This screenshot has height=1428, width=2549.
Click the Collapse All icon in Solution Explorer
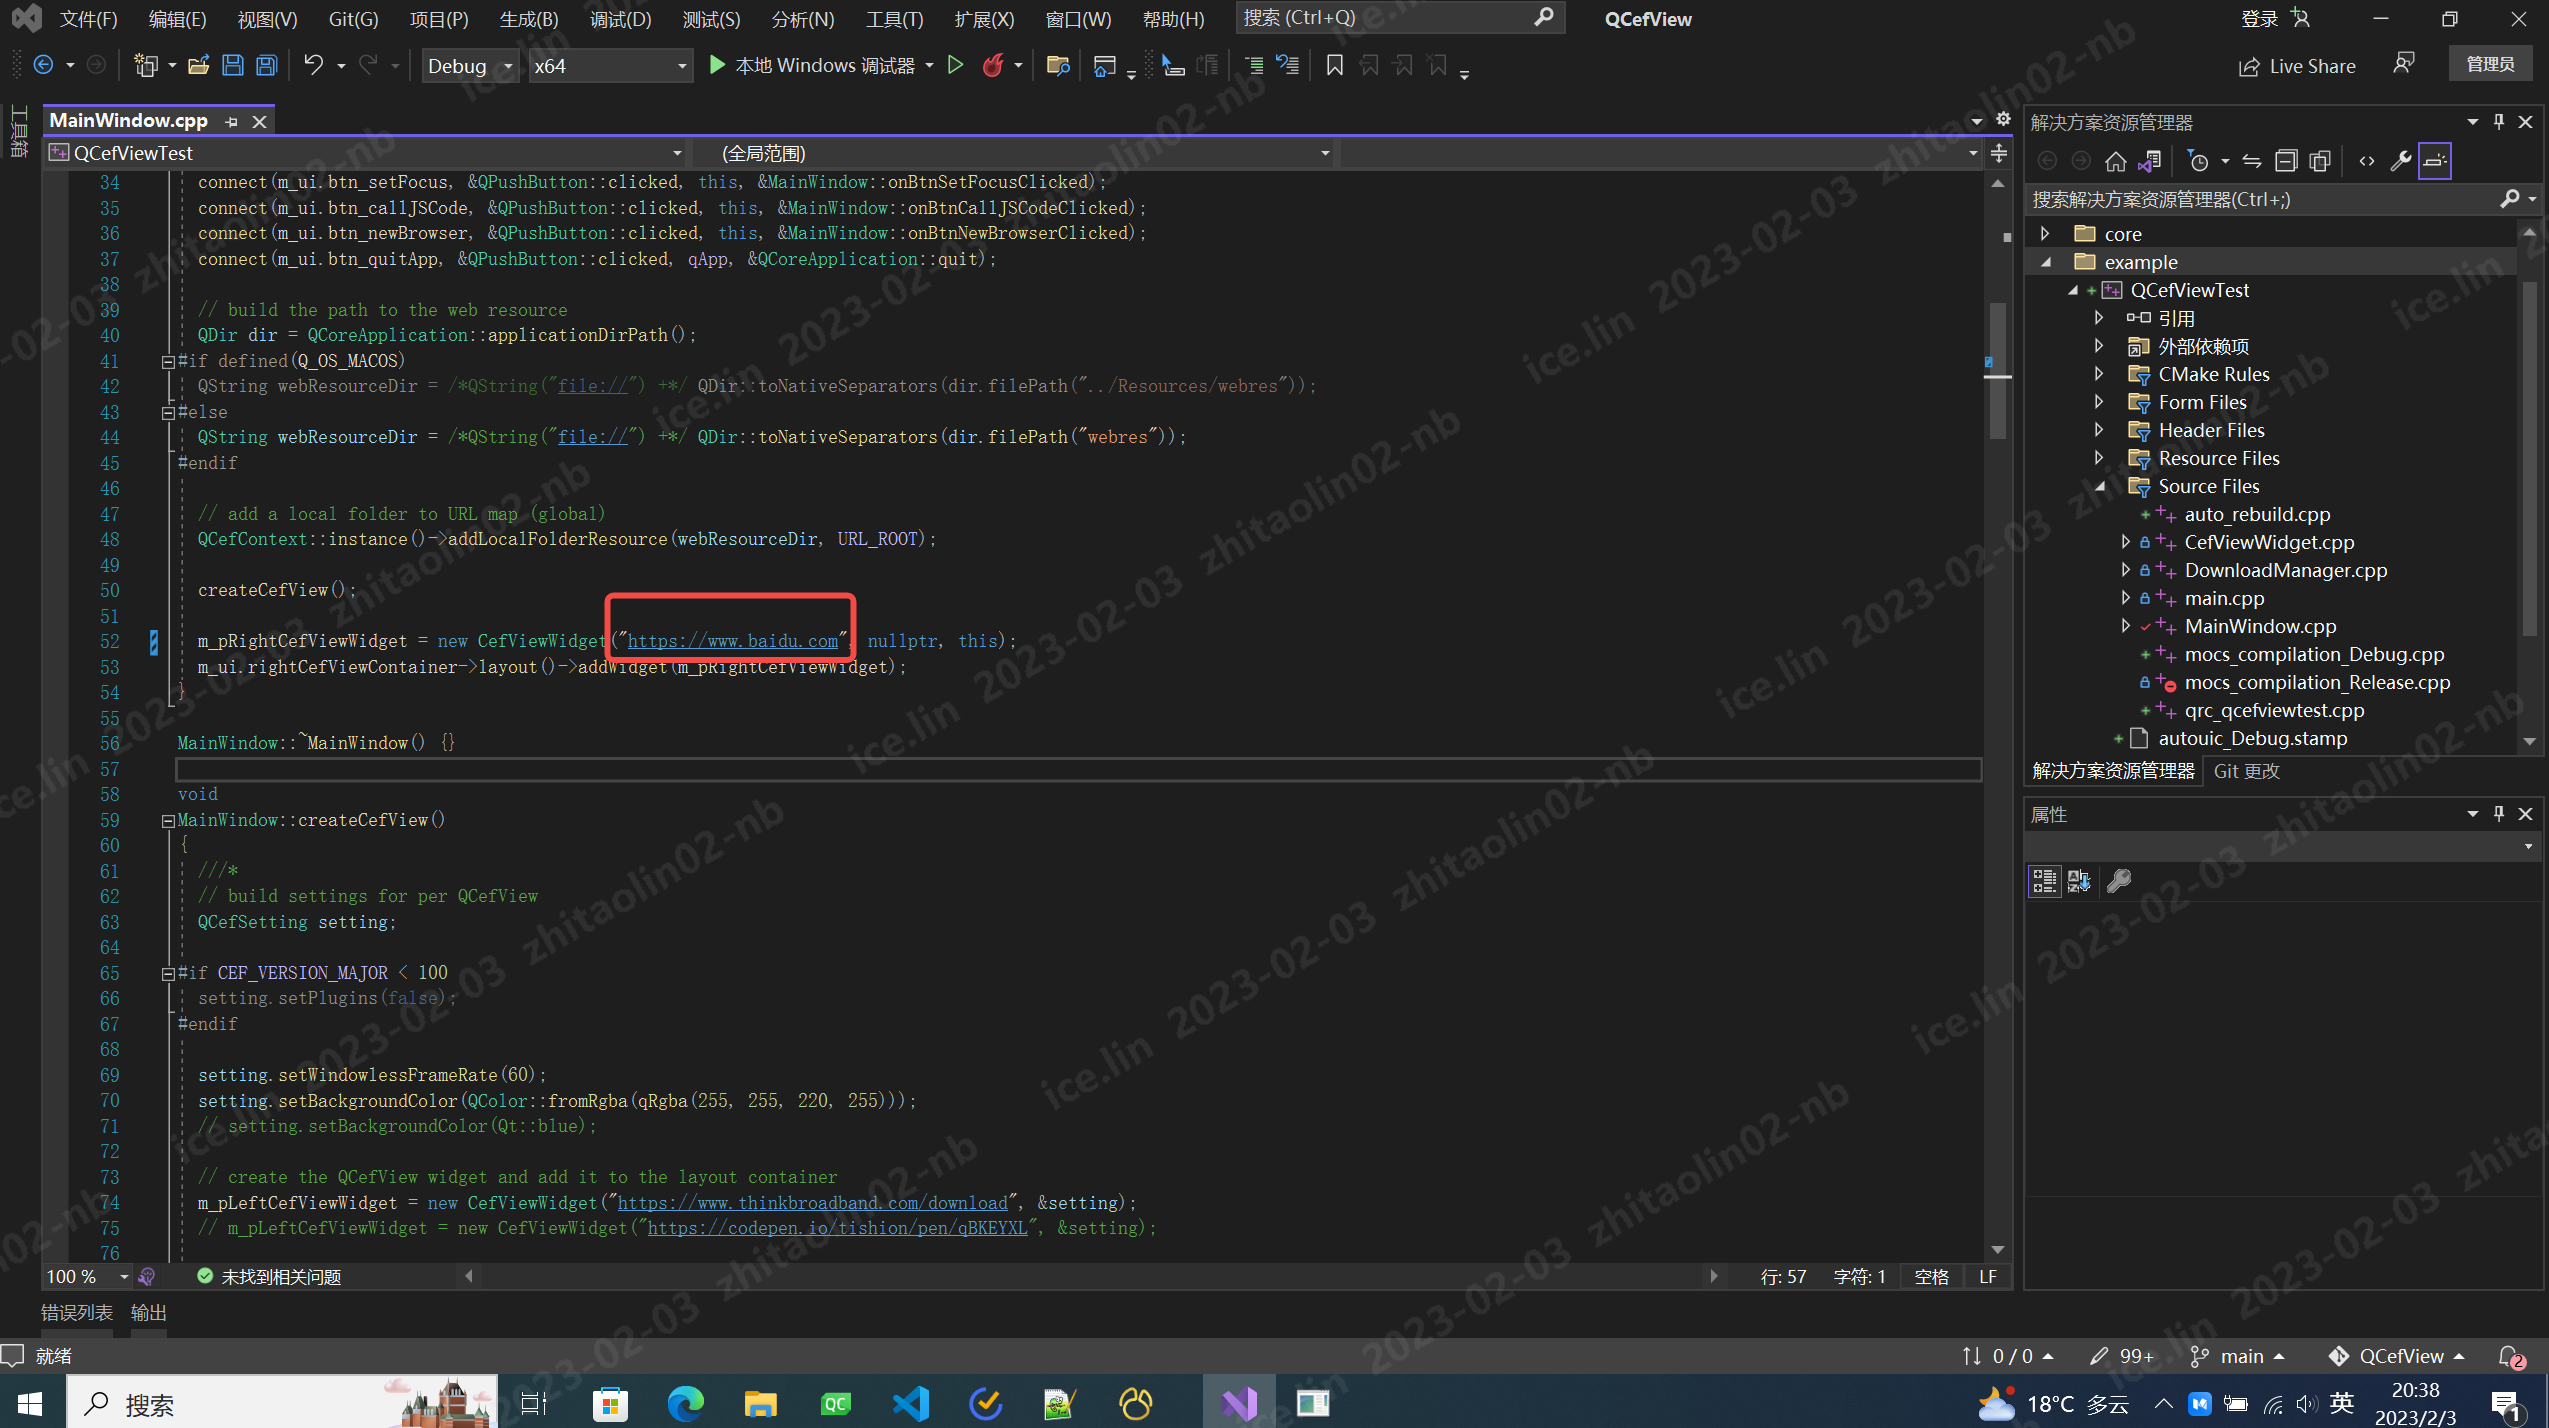(2286, 160)
